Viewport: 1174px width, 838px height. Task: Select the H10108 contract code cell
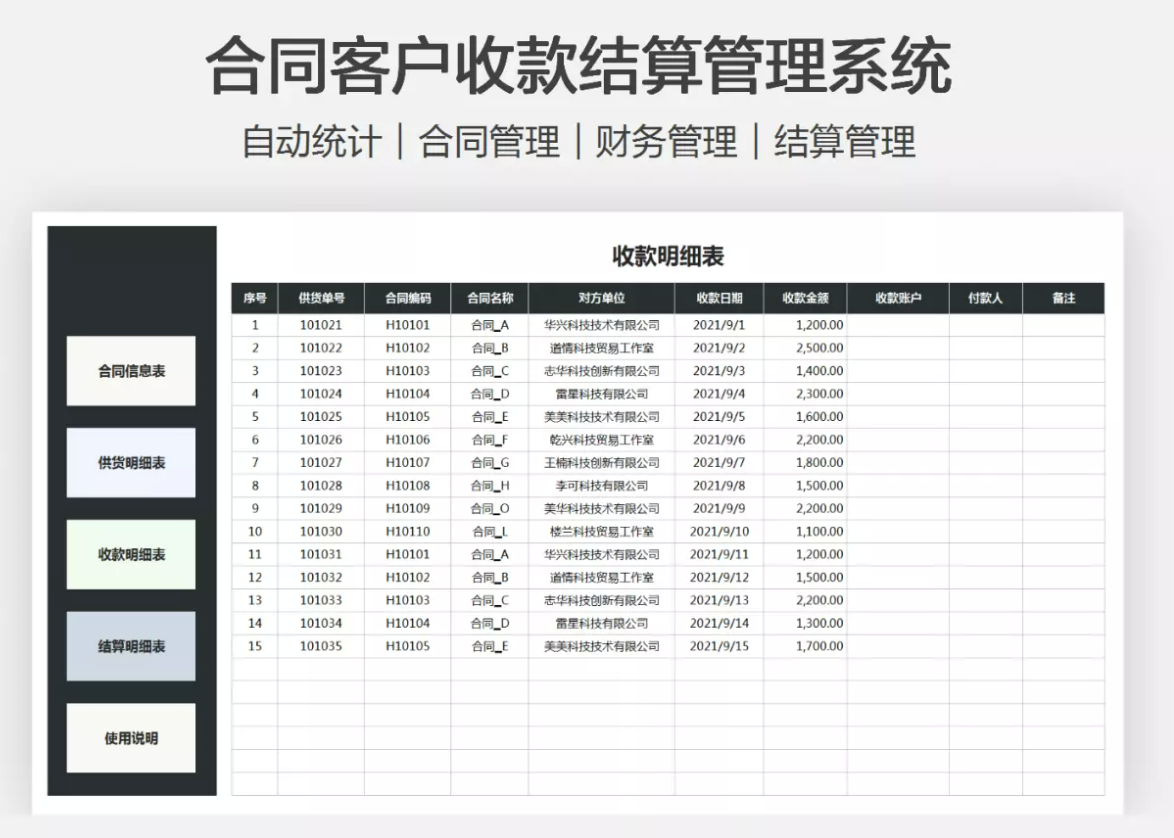click(x=407, y=485)
